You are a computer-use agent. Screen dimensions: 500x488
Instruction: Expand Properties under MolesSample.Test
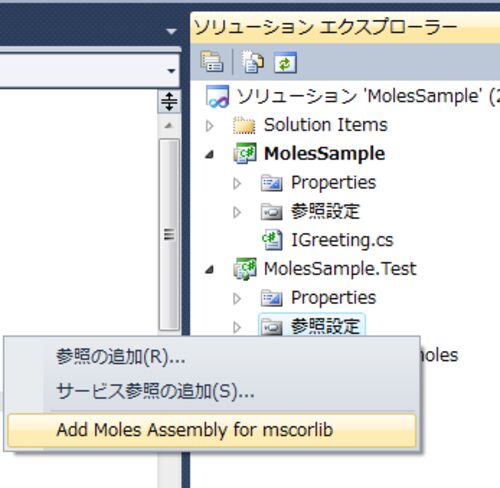coord(237,299)
